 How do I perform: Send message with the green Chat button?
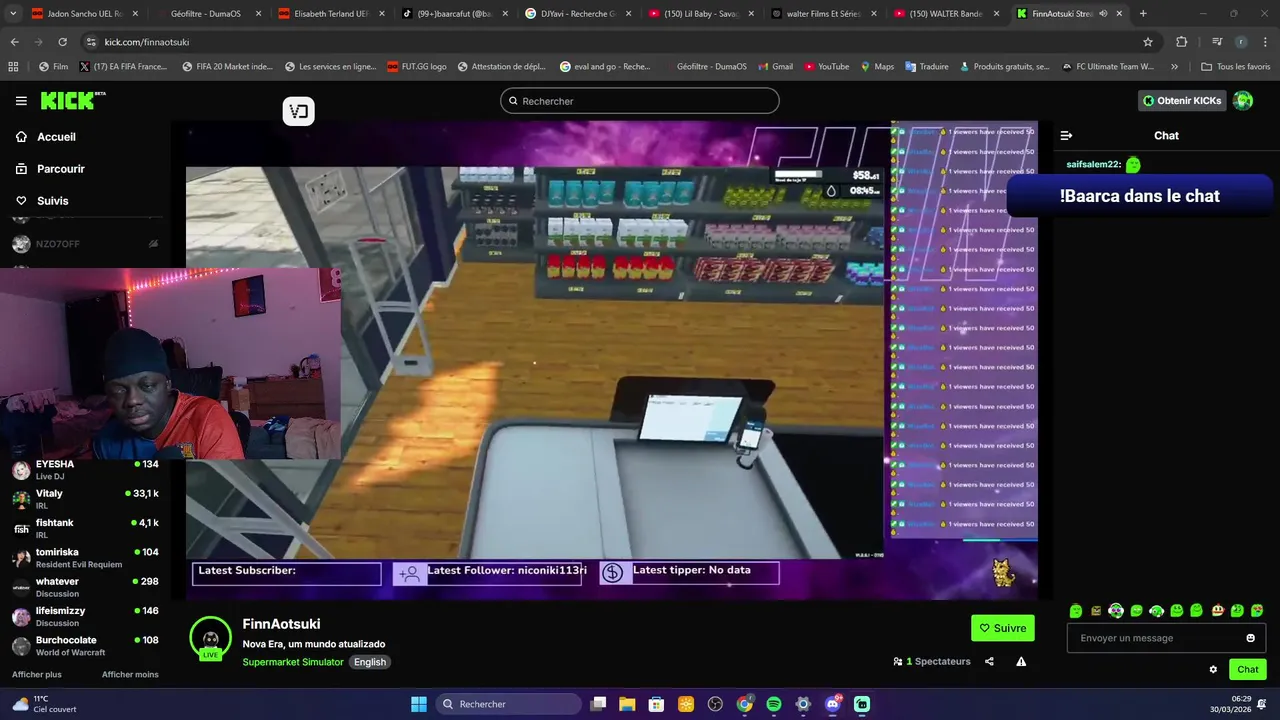(x=1248, y=670)
